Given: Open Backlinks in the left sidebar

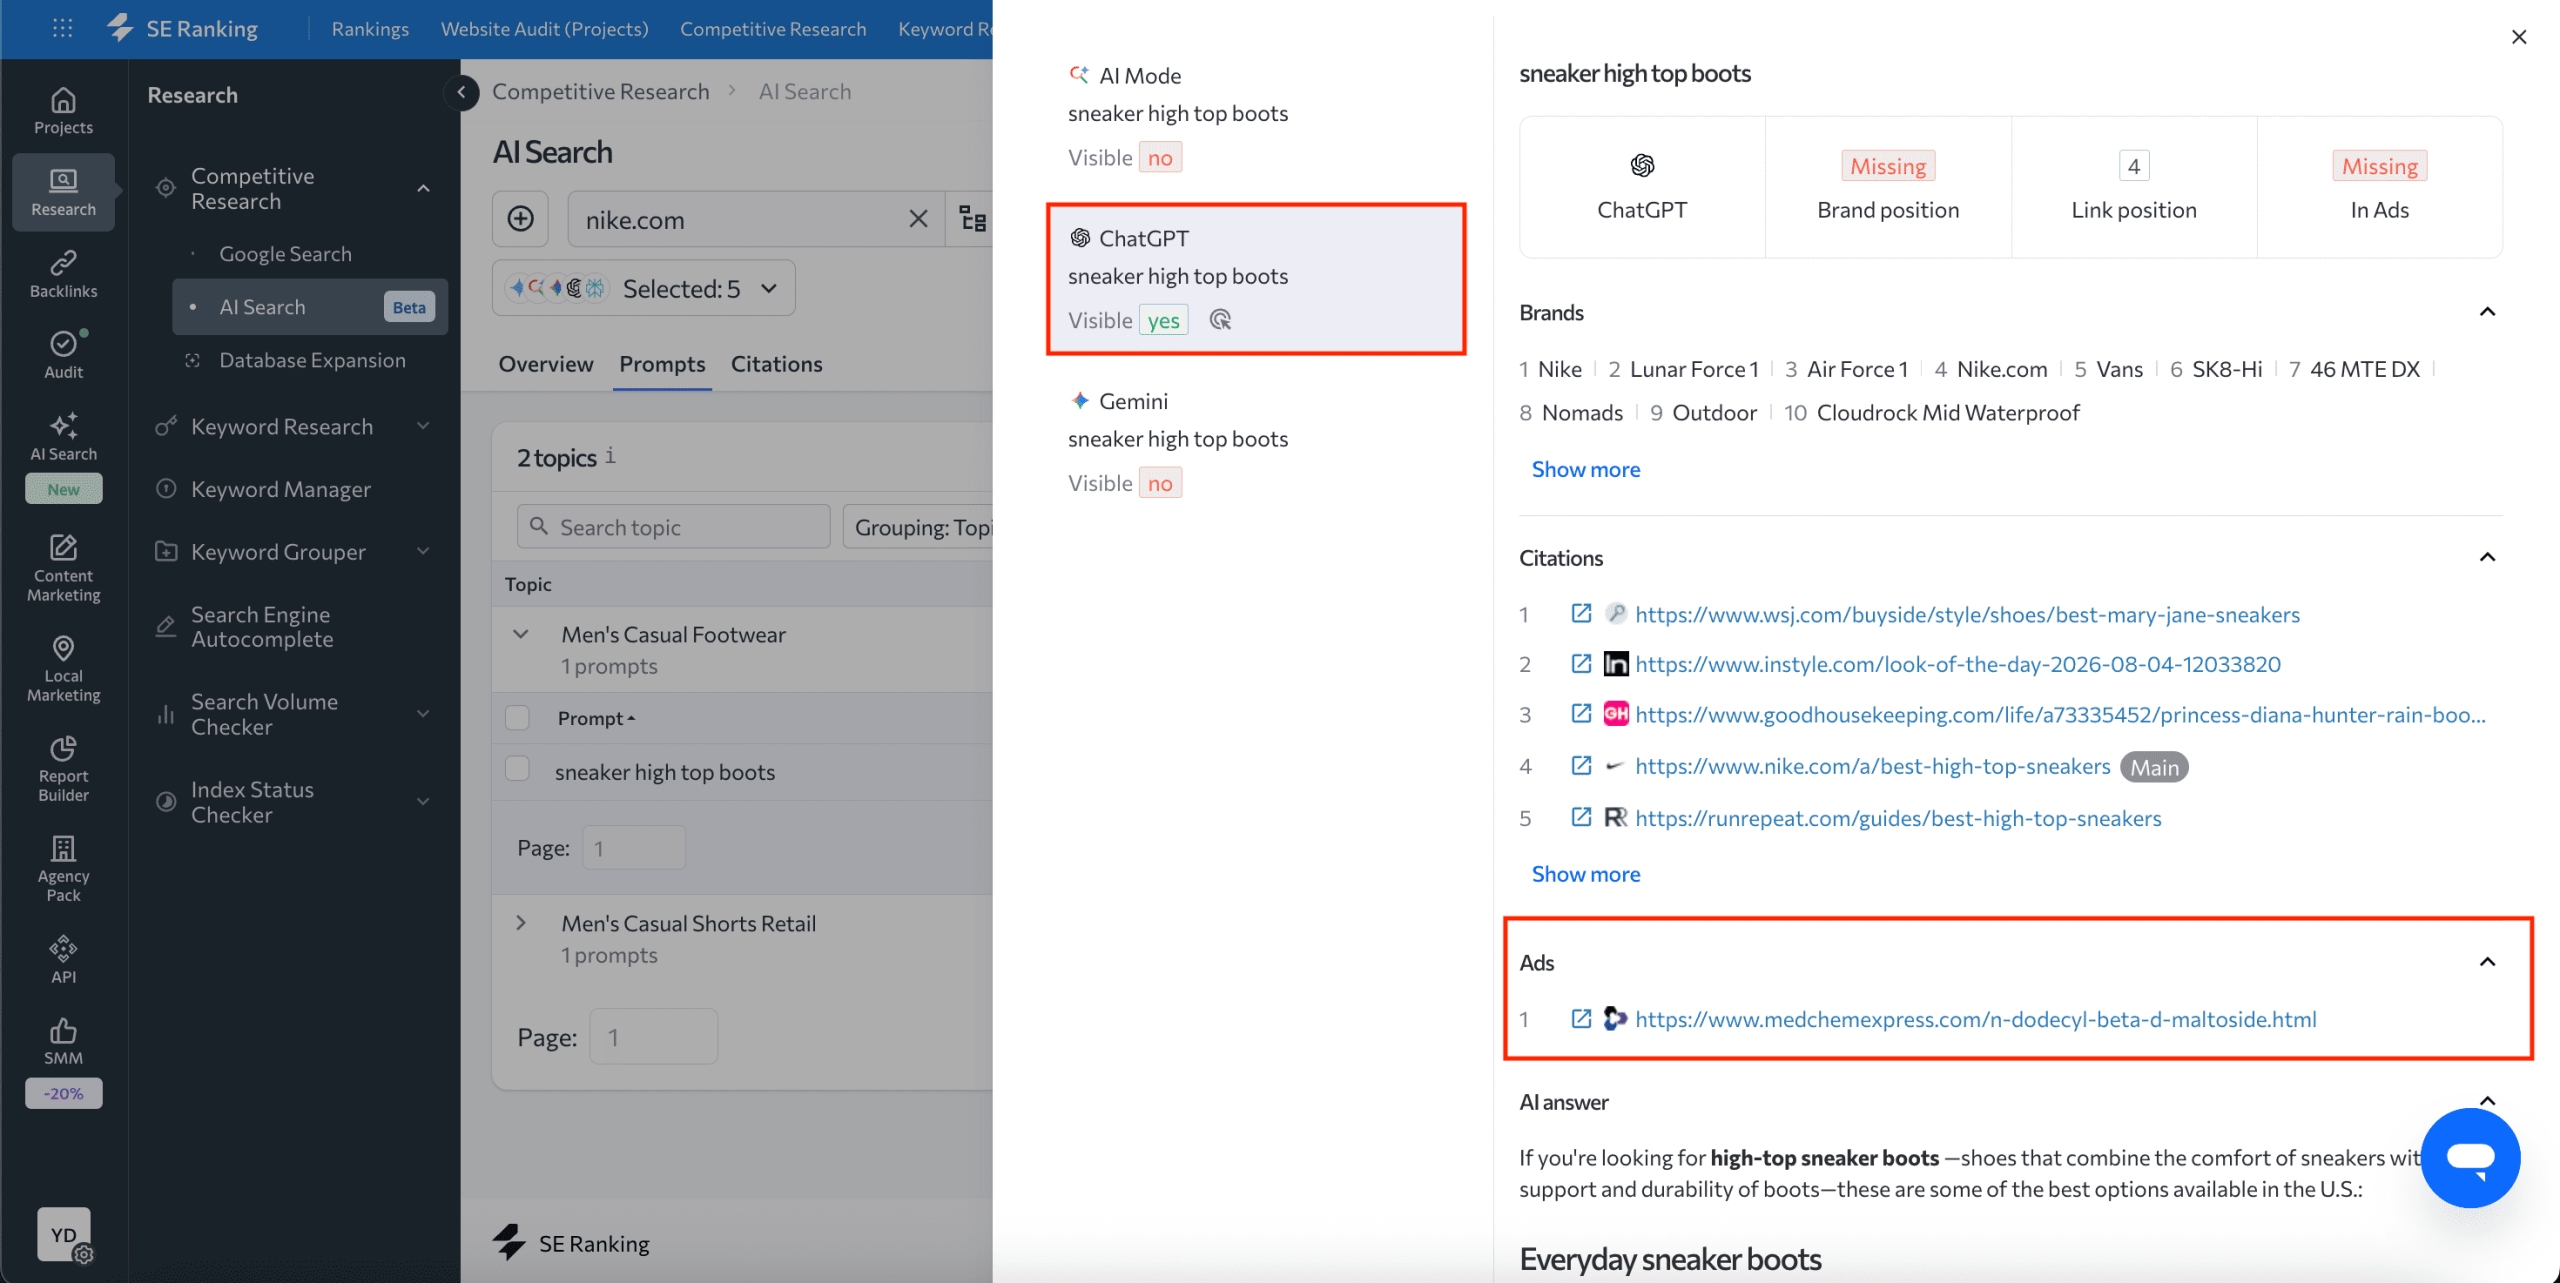Looking at the screenshot, I should [x=63, y=274].
